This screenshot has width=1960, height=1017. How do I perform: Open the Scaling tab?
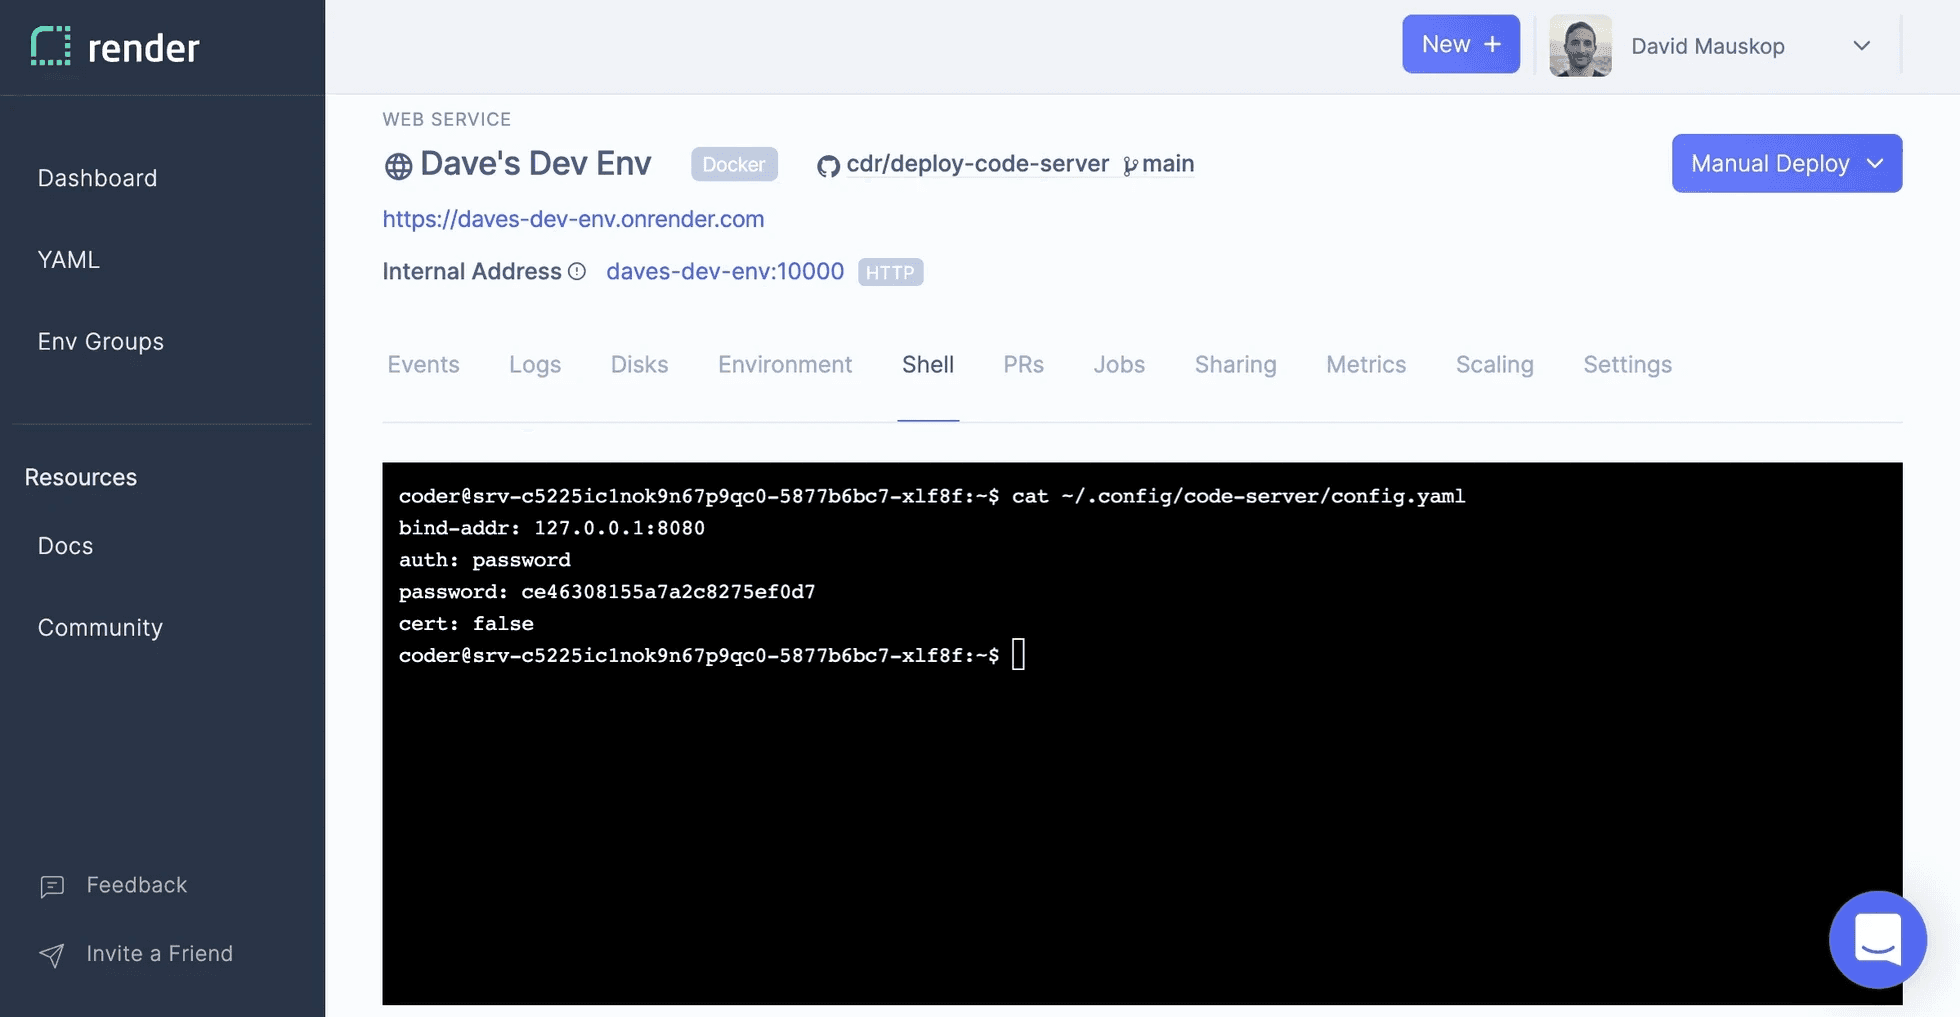pyautogui.click(x=1494, y=364)
